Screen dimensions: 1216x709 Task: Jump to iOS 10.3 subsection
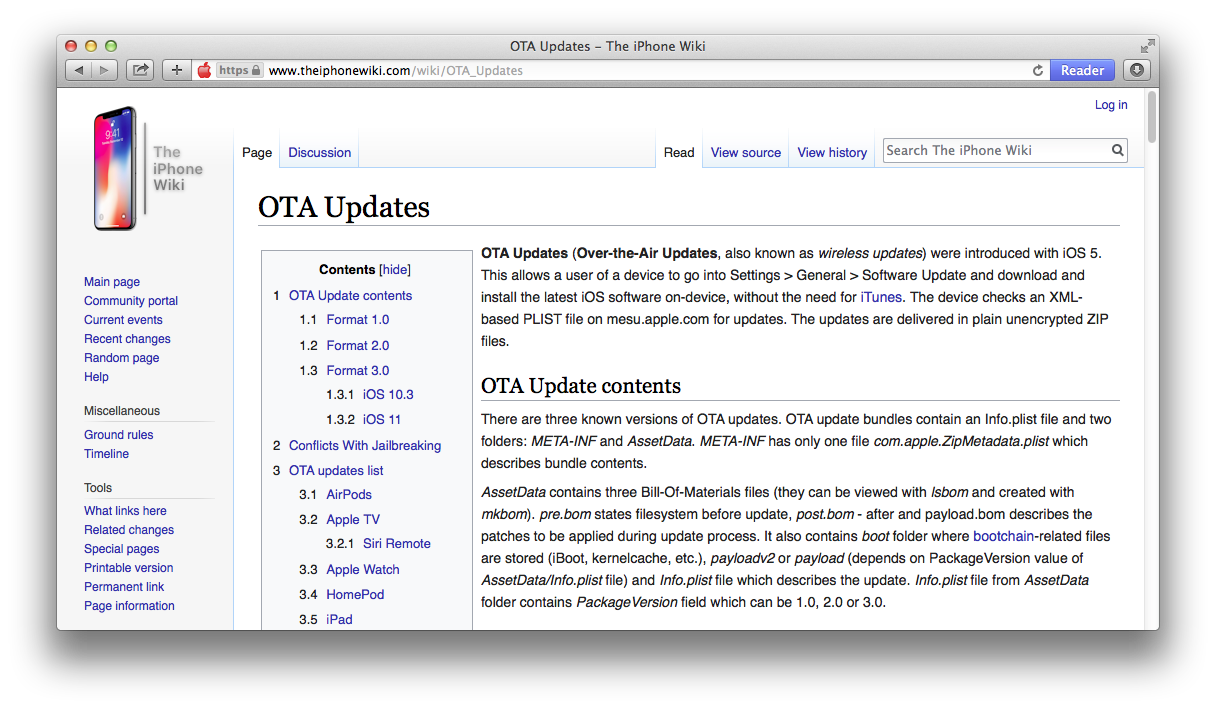tap(388, 395)
